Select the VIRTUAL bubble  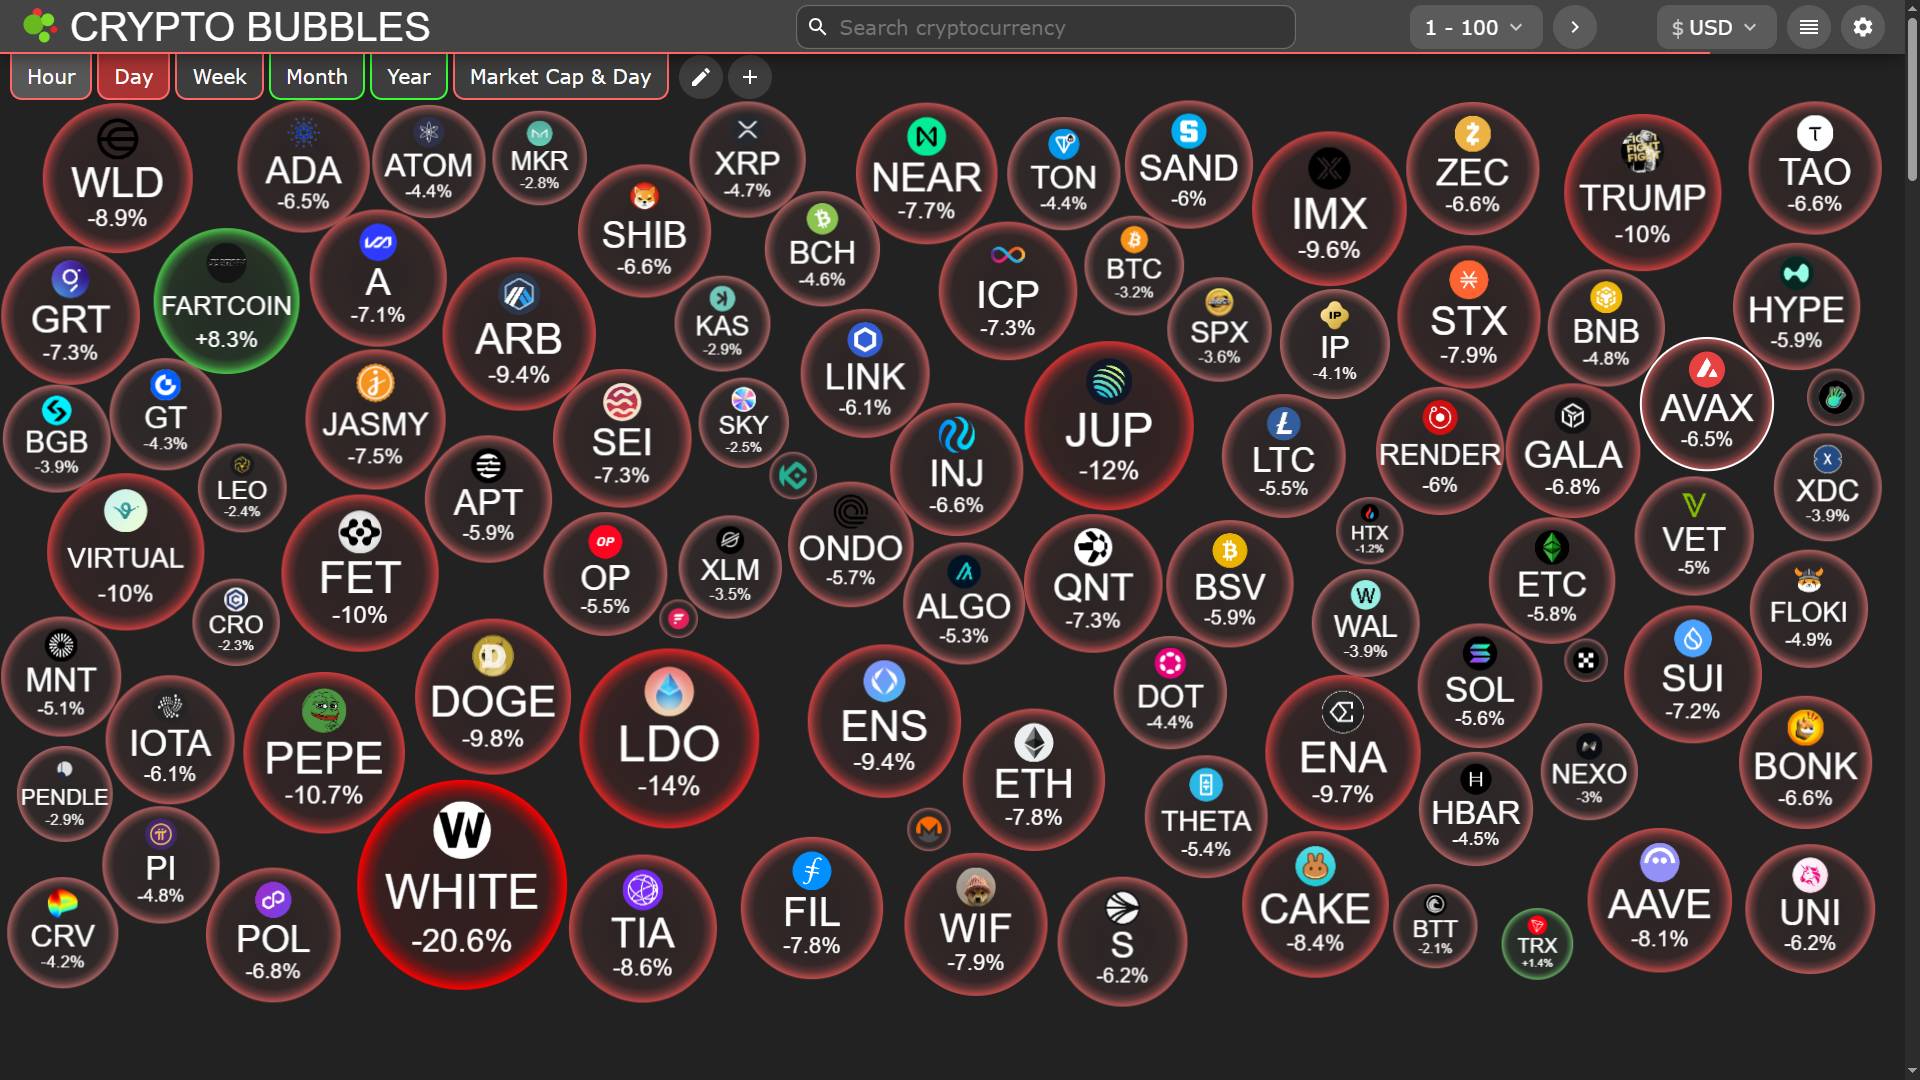(126, 552)
